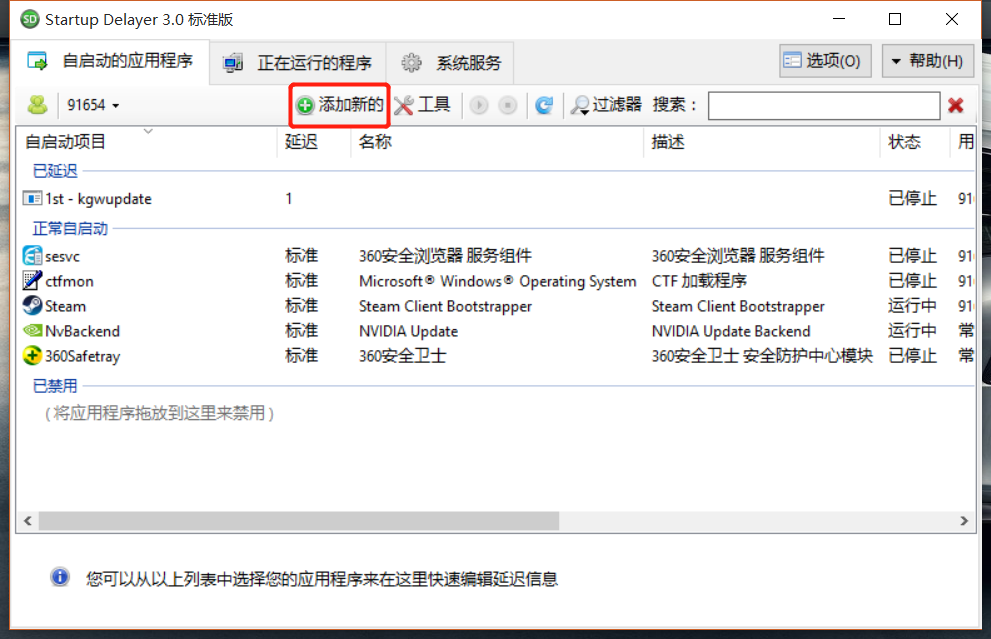Sort by 名称 column header
This screenshot has height=639, width=991.
(497, 142)
